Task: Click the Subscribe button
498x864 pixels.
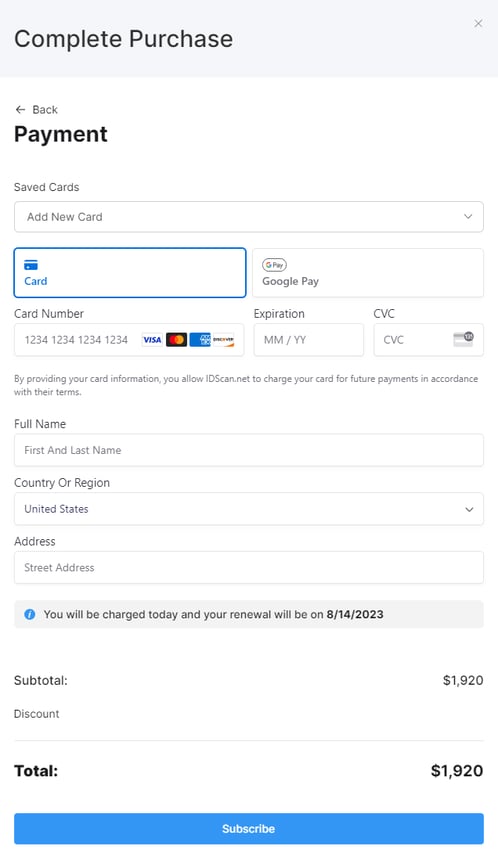Action: coord(249,829)
